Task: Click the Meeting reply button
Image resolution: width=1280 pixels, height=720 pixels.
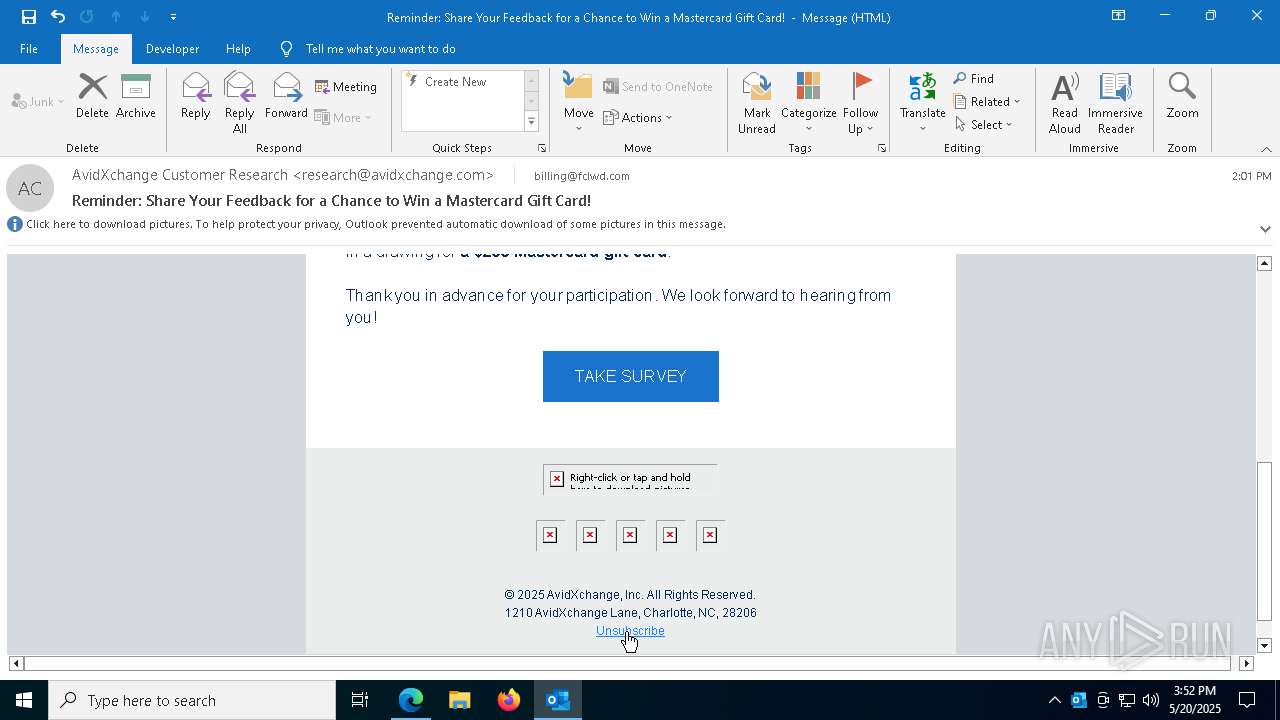Action: [x=346, y=87]
